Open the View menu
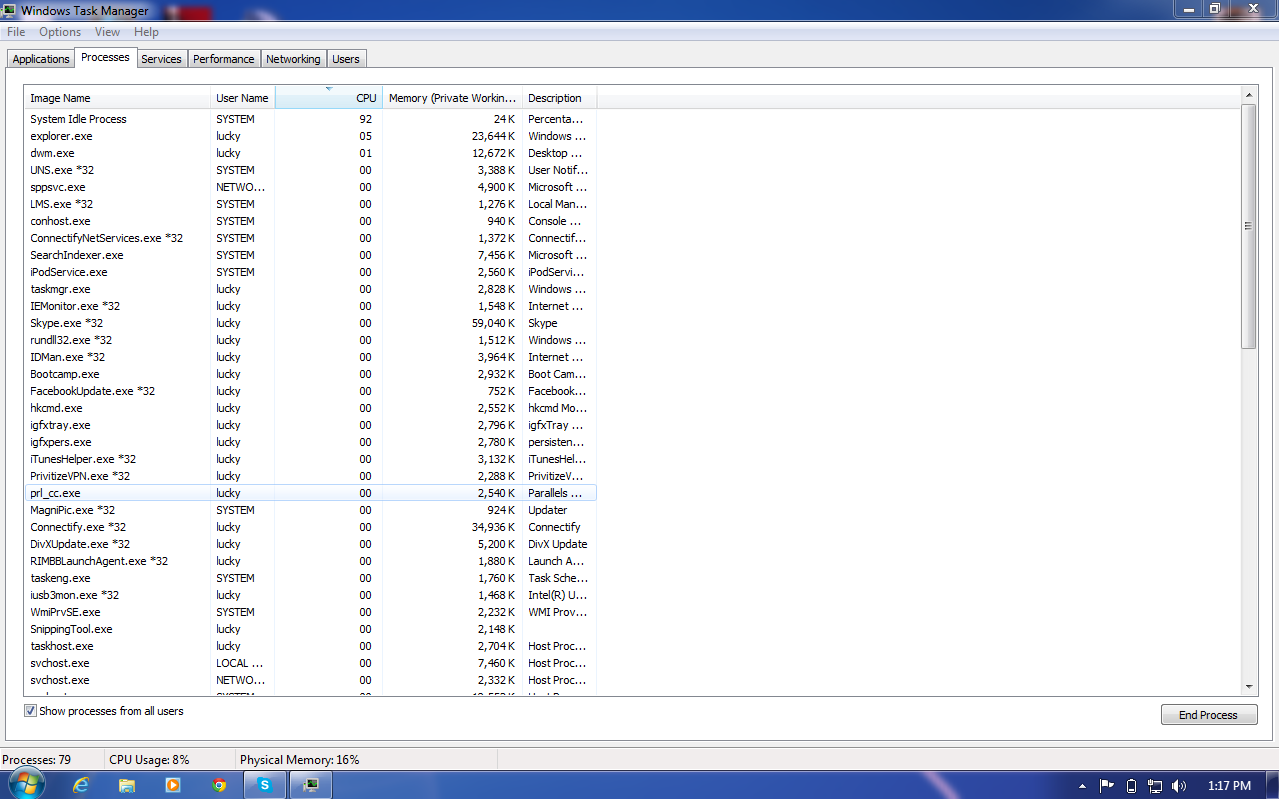The image size is (1279, 799). (x=107, y=32)
